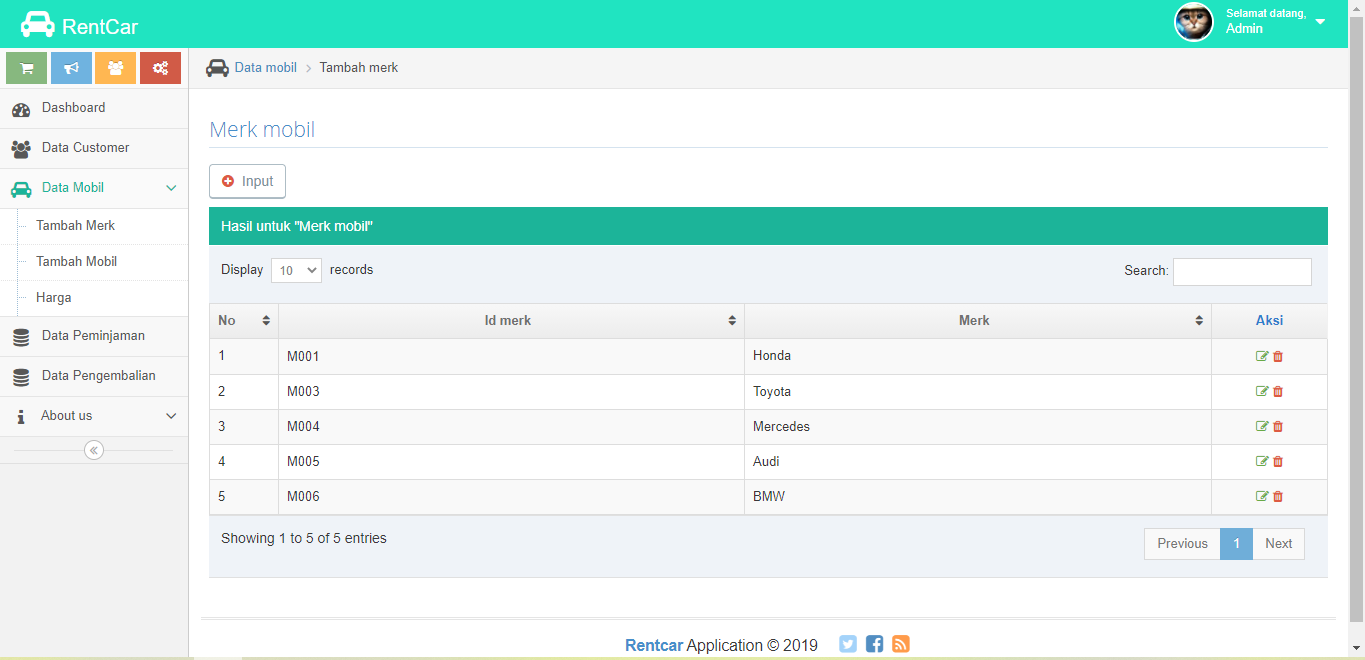Viewport: 1365px width, 660px height.
Task: Open the Admin account dropdown arrow
Action: 1320,21
